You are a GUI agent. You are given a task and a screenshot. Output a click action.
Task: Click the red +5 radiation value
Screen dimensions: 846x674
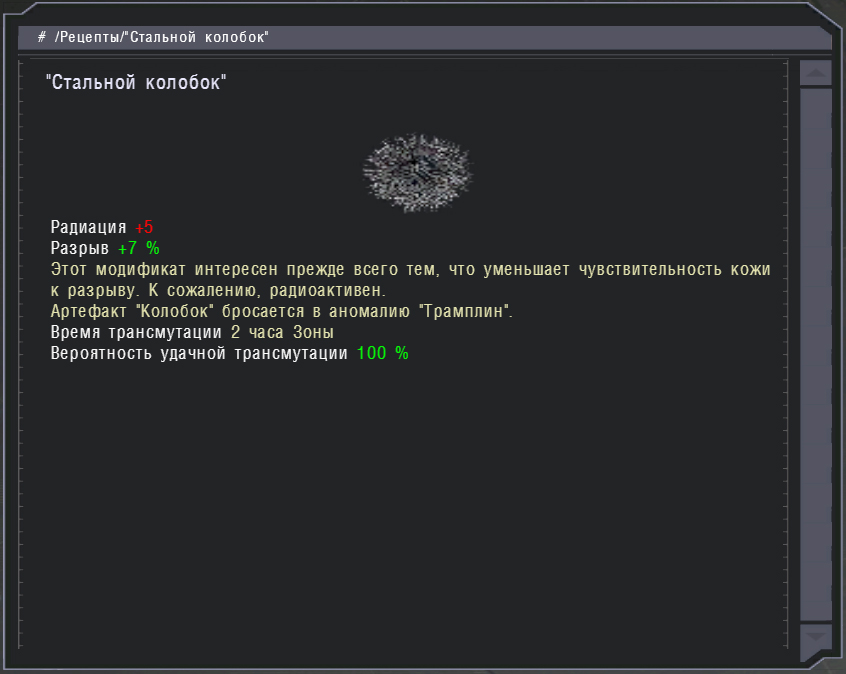click(144, 227)
